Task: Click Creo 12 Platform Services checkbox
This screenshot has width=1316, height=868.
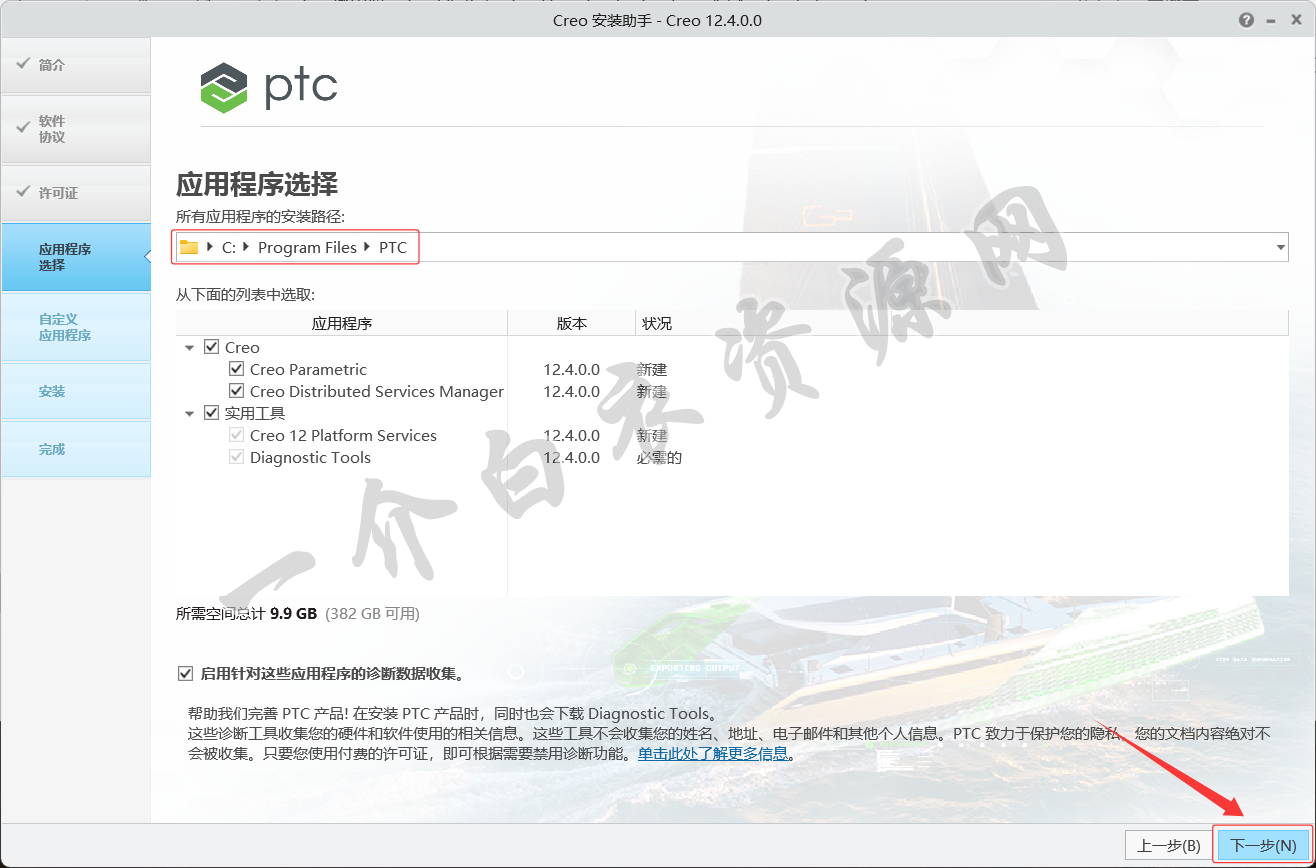Action: click(236, 435)
